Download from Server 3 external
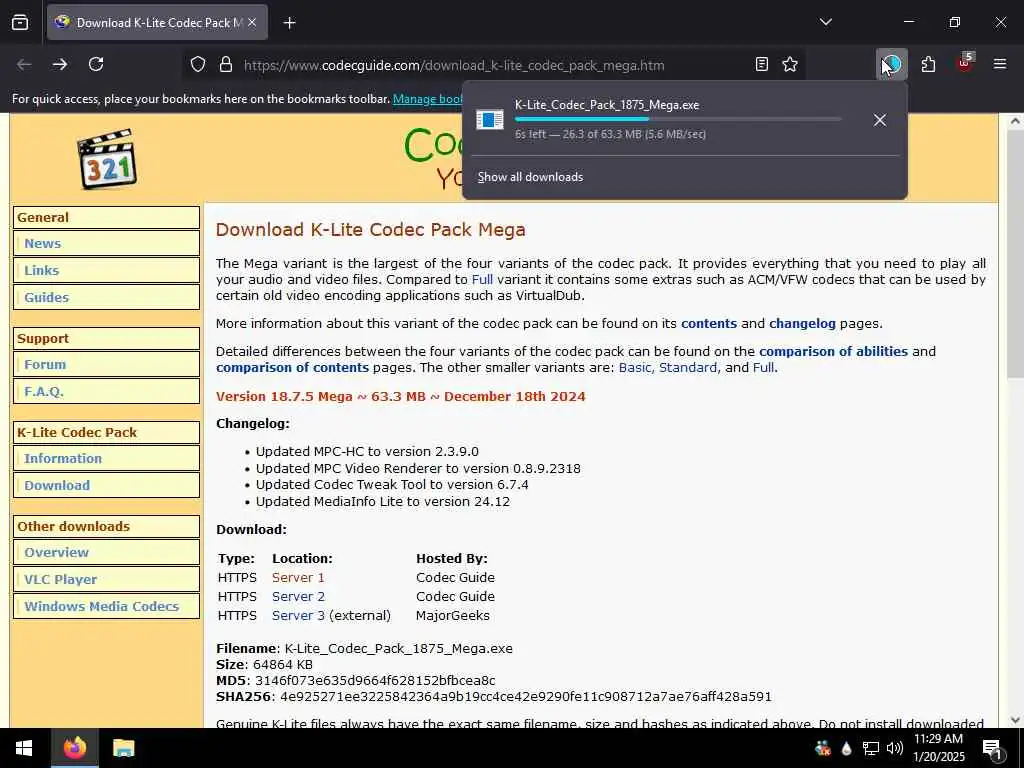The image size is (1024, 768). [298, 615]
